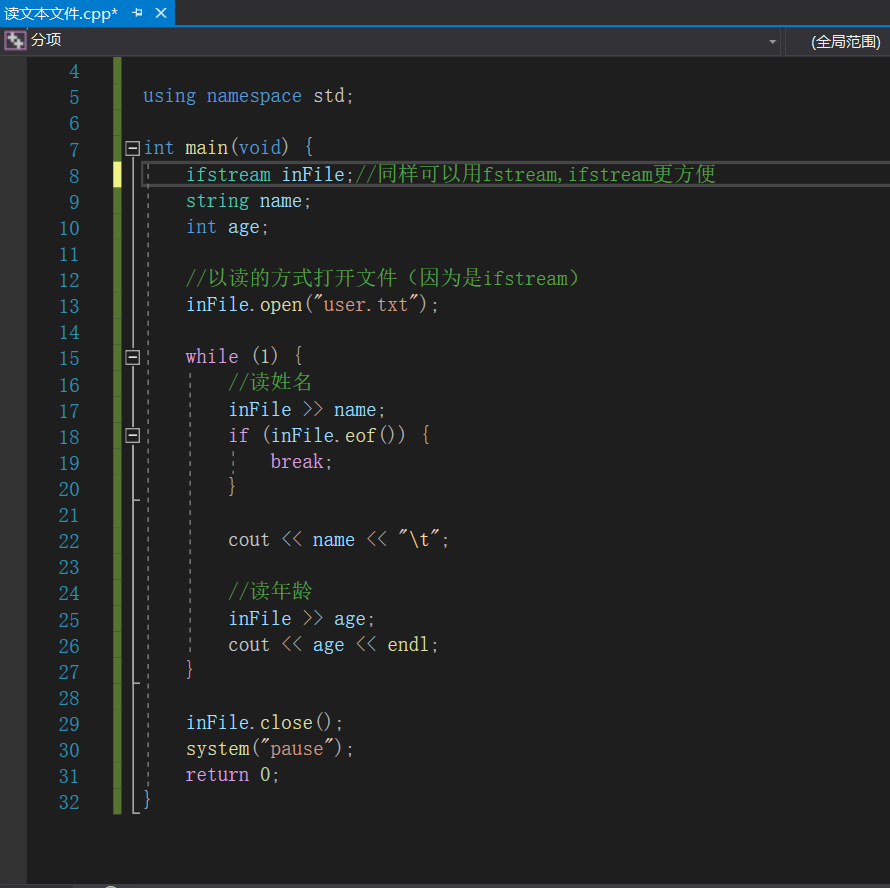Click 'int age;' on line 10
This screenshot has height=888, width=890.
point(227,227)
